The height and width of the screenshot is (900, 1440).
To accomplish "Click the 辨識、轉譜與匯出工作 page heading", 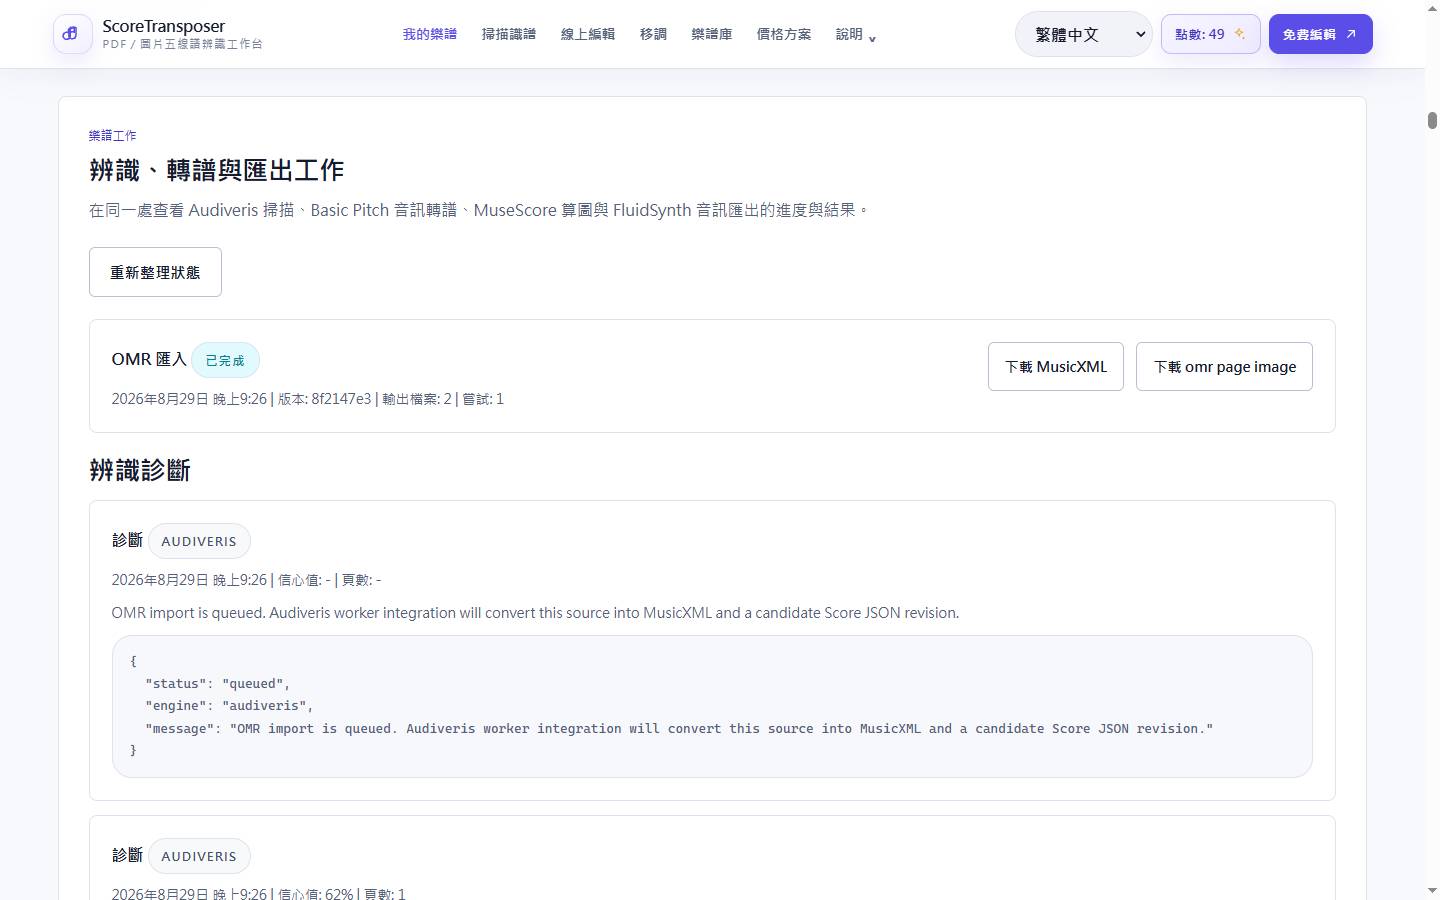I will [216, 170].
